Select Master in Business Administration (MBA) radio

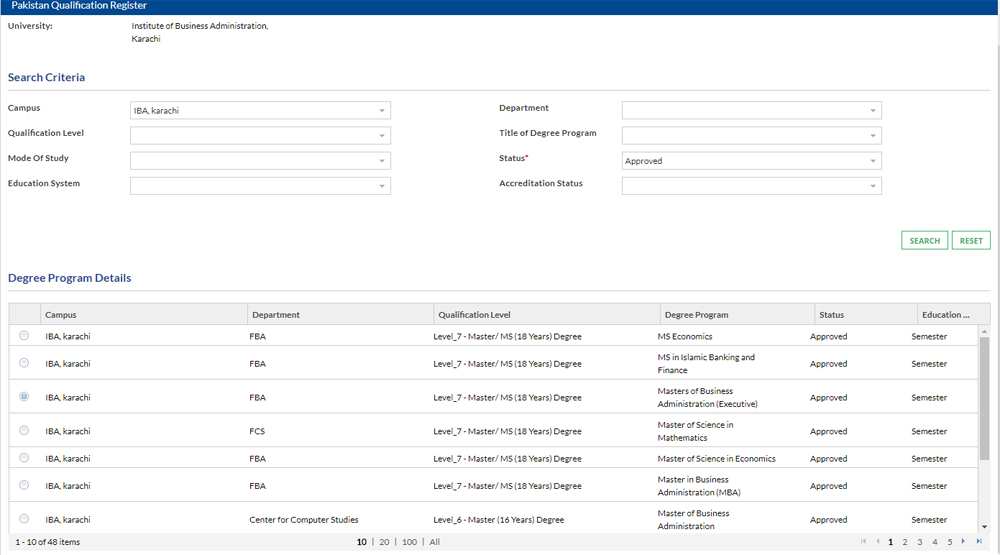[x=24, y=485]
